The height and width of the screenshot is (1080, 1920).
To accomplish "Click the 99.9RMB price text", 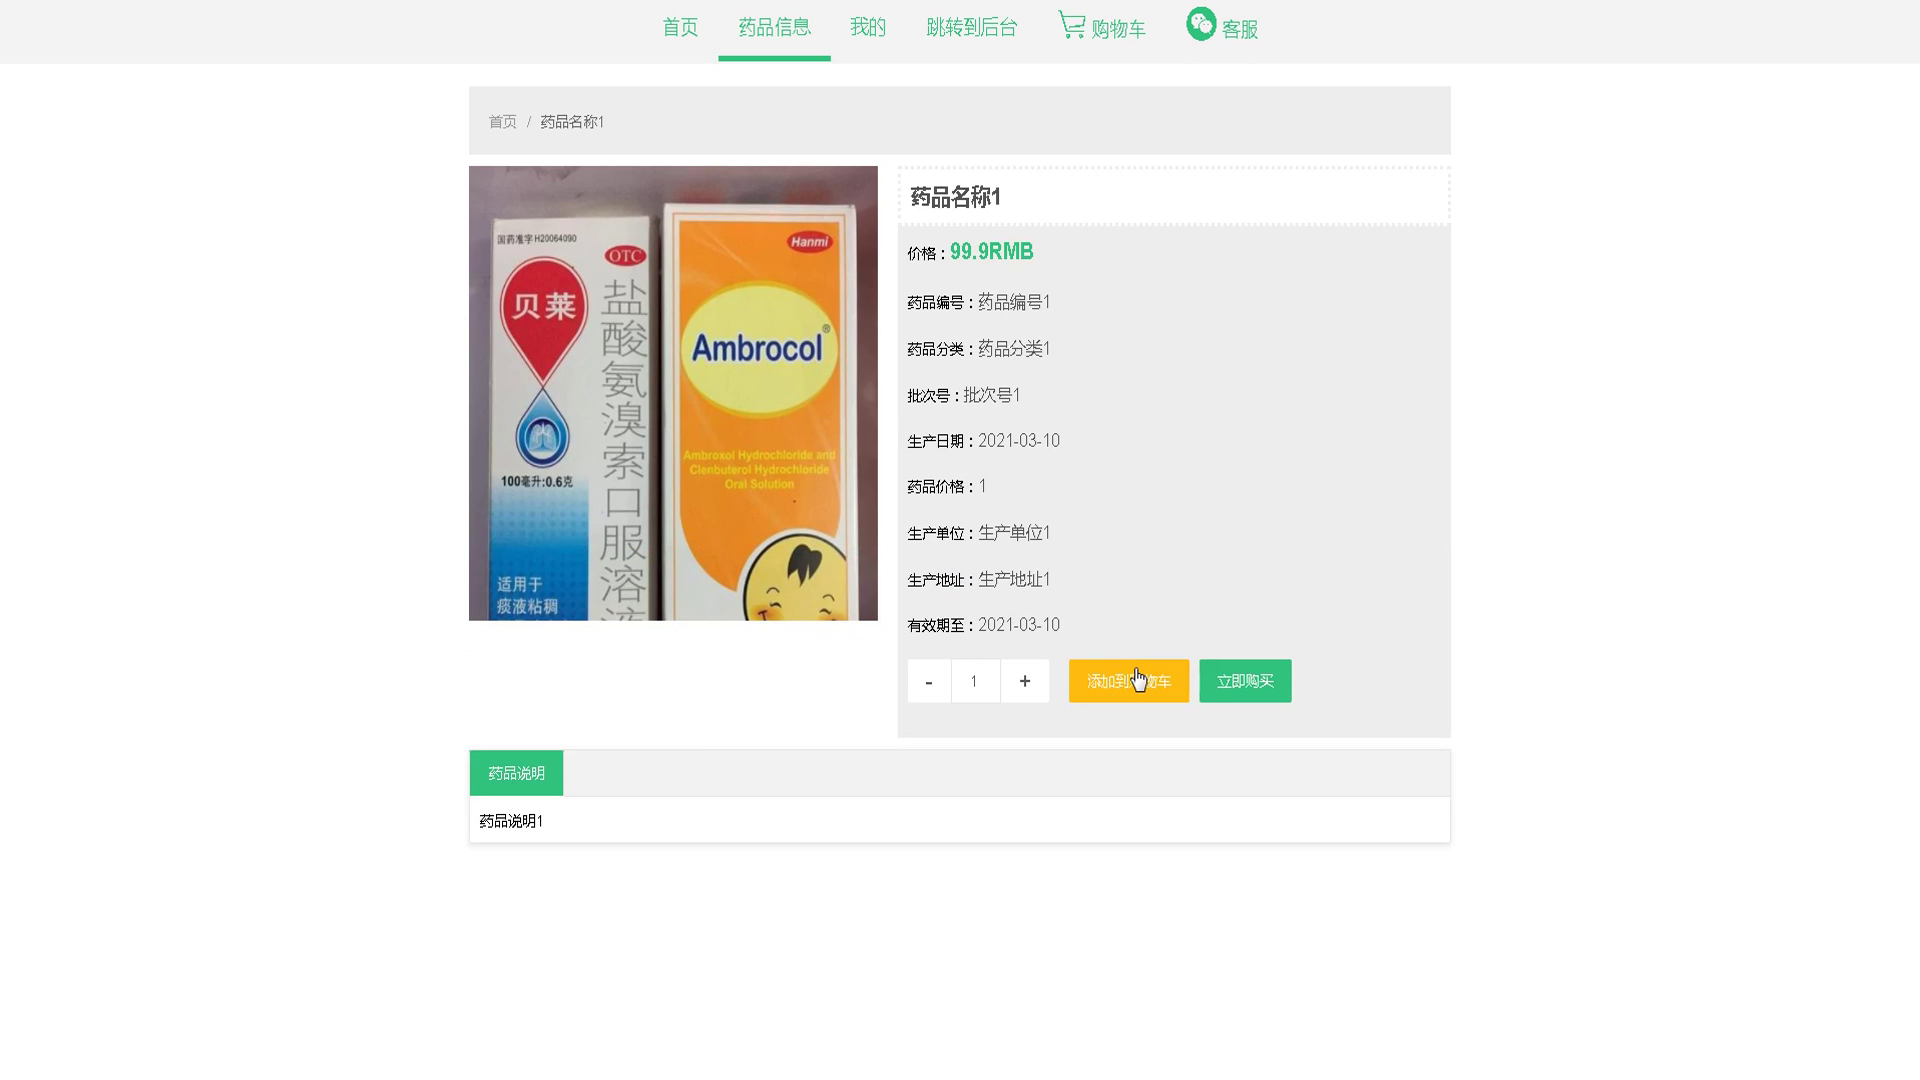I will point(991,252).
